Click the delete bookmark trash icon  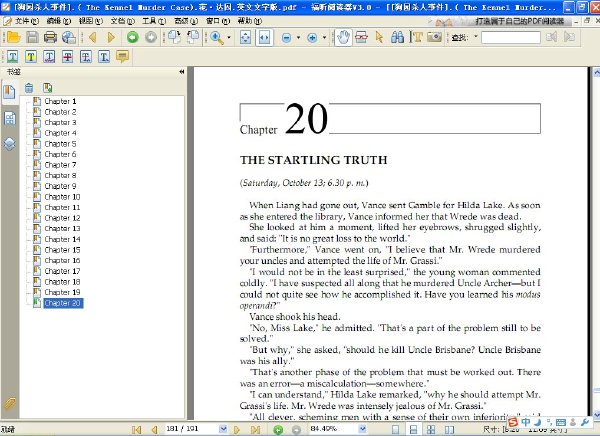click(29, 88)
